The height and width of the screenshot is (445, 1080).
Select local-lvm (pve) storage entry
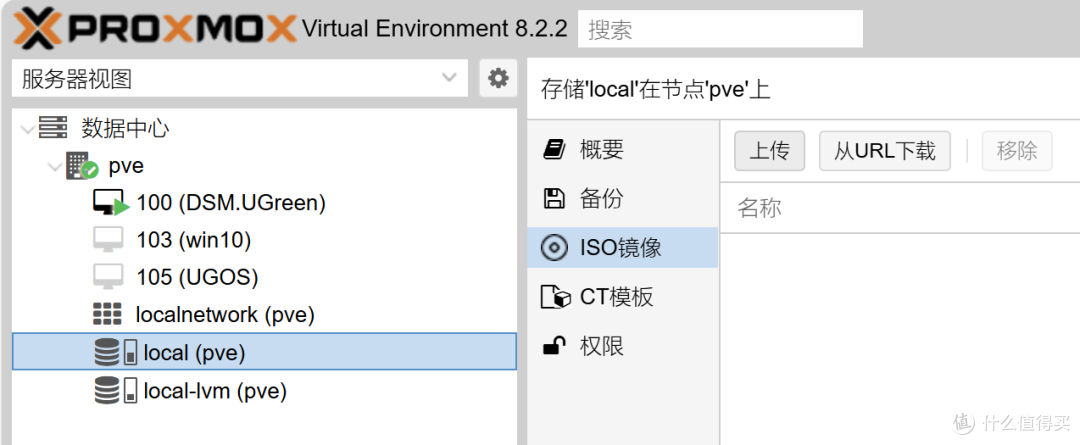[215, 391]
